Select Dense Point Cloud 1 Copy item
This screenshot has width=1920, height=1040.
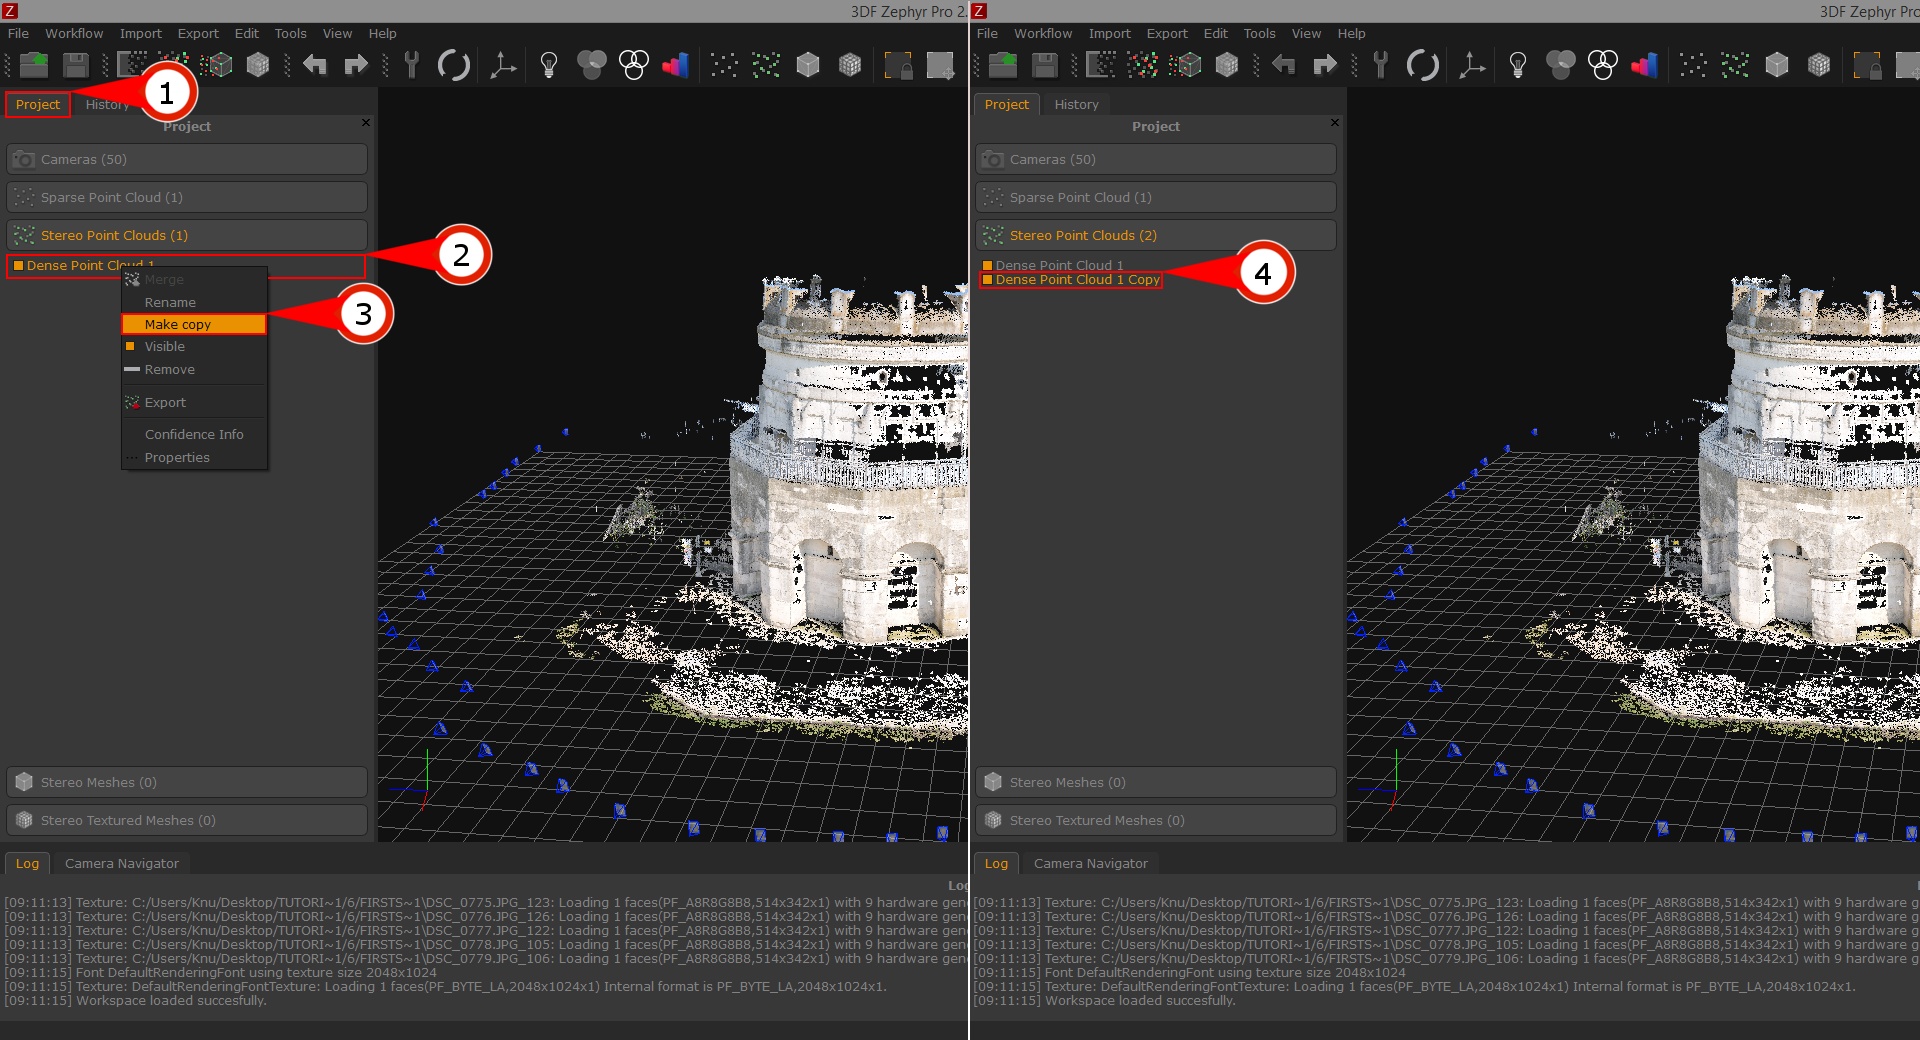pyautogui.click(x=1077, y=280)
